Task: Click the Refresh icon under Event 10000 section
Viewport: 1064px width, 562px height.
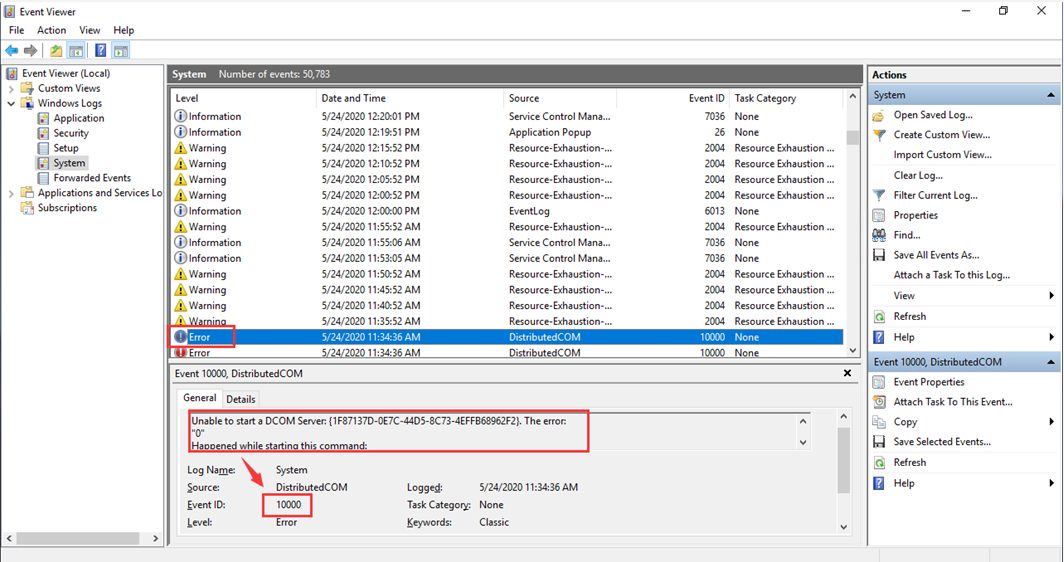Action: (879, 463)
